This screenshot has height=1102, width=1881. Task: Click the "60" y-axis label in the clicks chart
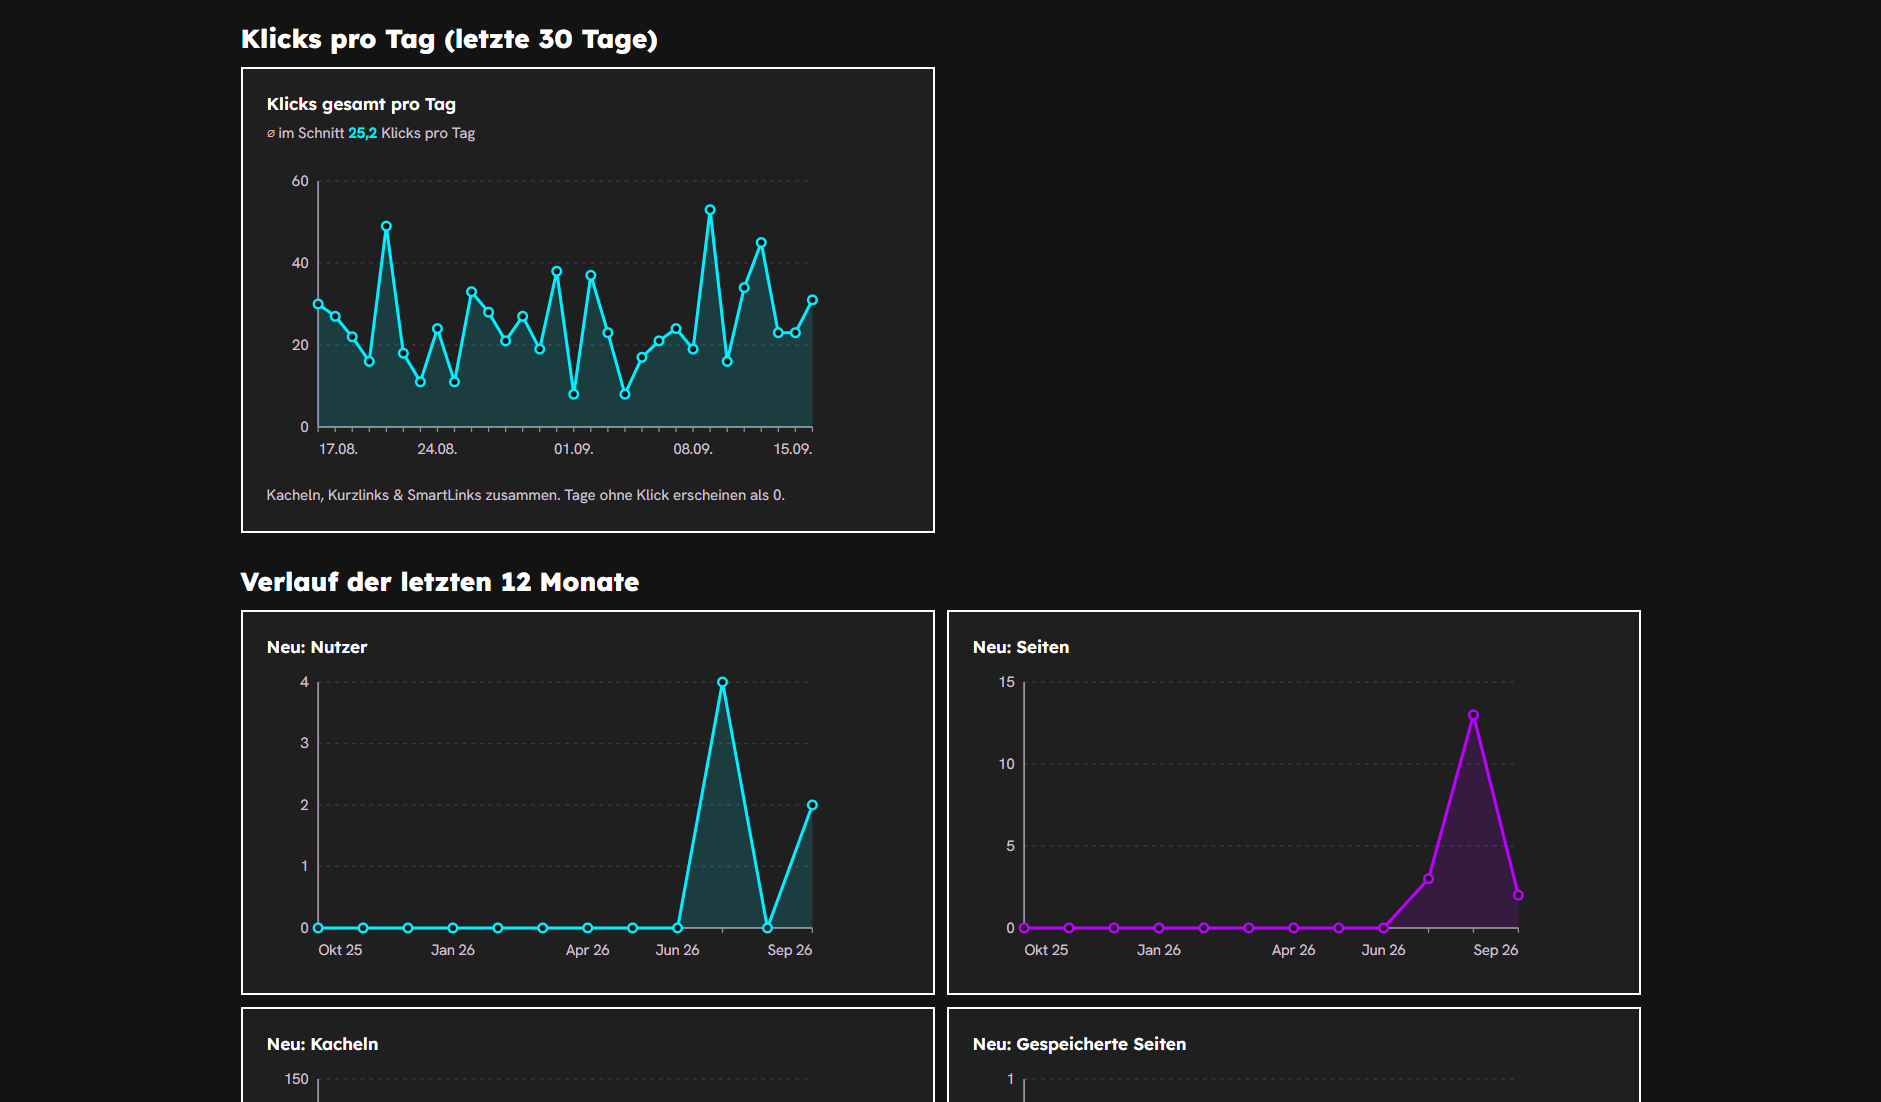[300, 181]
